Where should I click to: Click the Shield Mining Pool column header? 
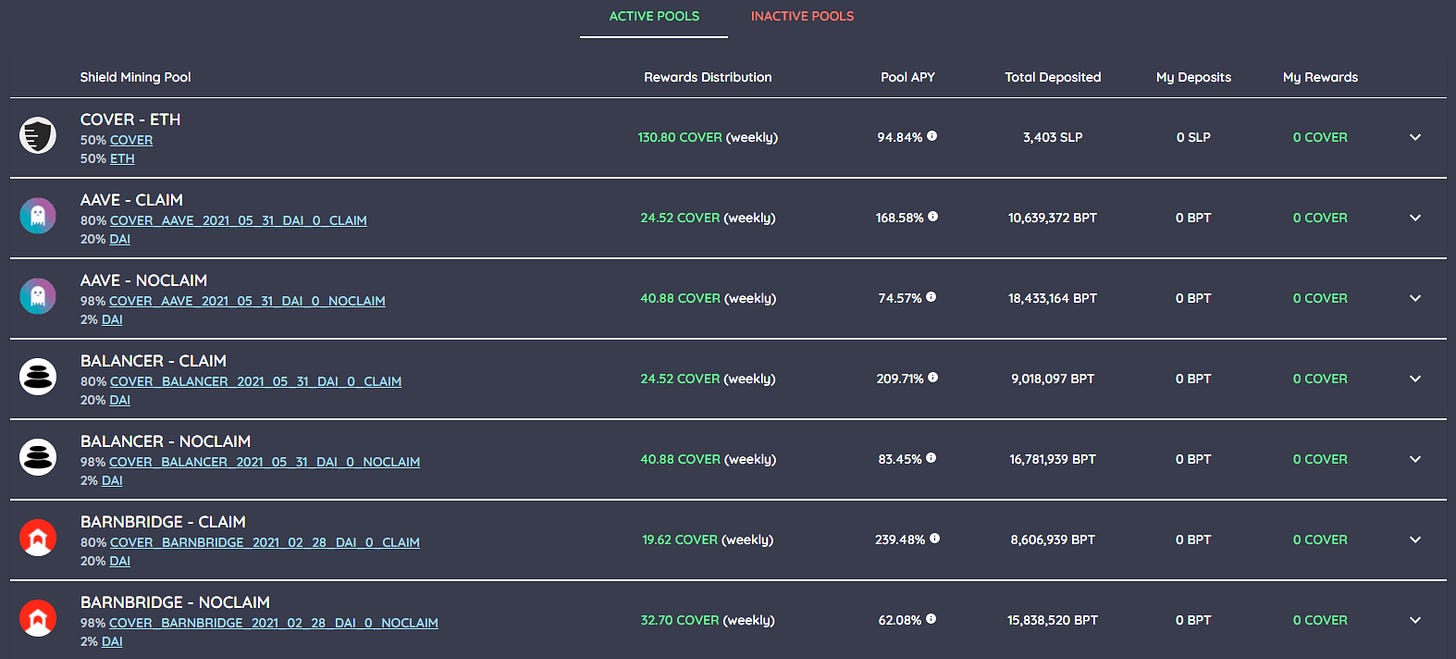(x=135, y=77)
